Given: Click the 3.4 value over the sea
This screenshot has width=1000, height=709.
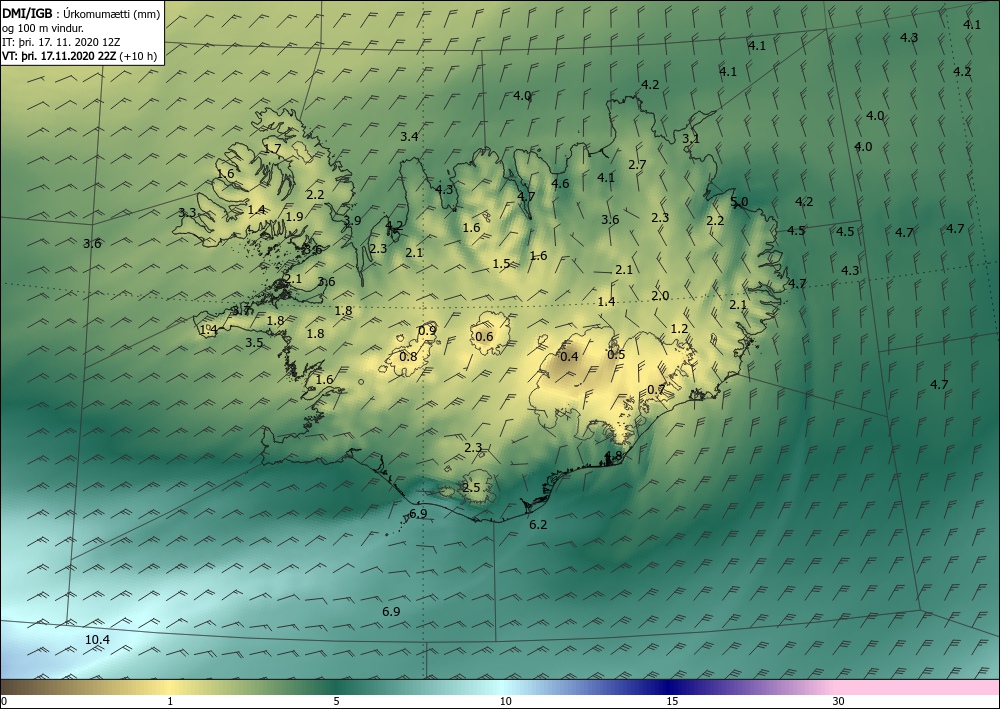Looking at the screenshot, I should [409, 136].
